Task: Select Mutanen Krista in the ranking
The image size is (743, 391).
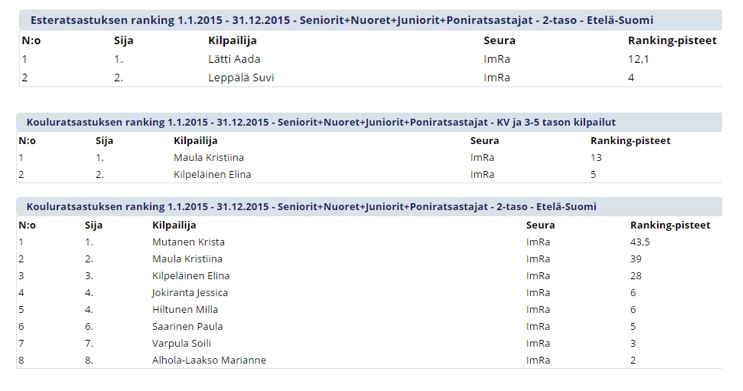Action: [x=188, y=242]
